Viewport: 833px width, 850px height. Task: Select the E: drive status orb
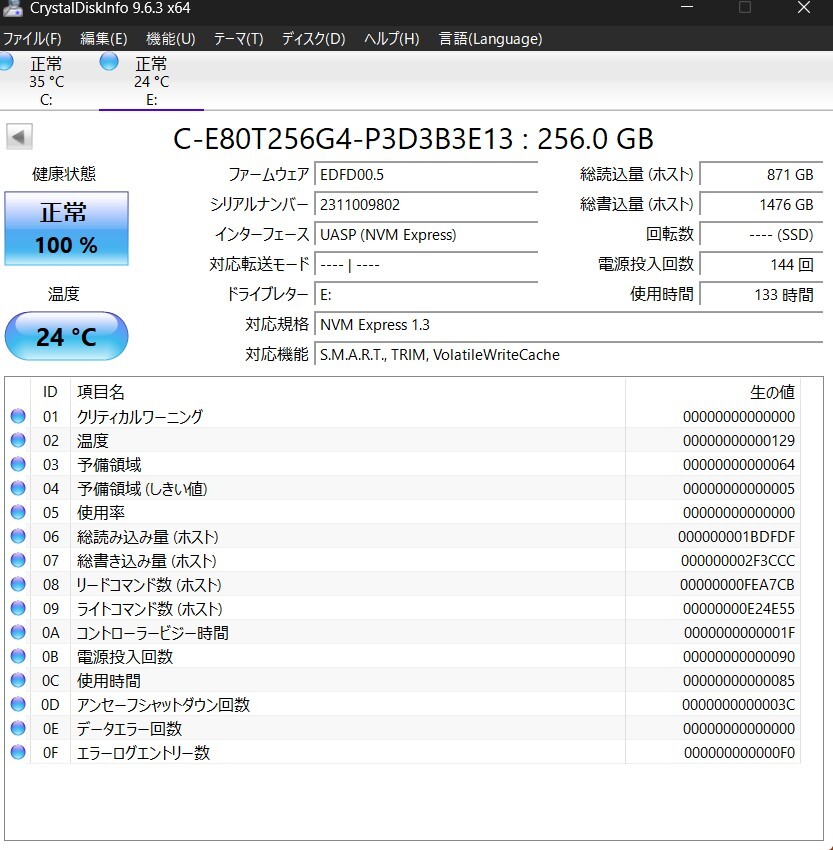109,63
